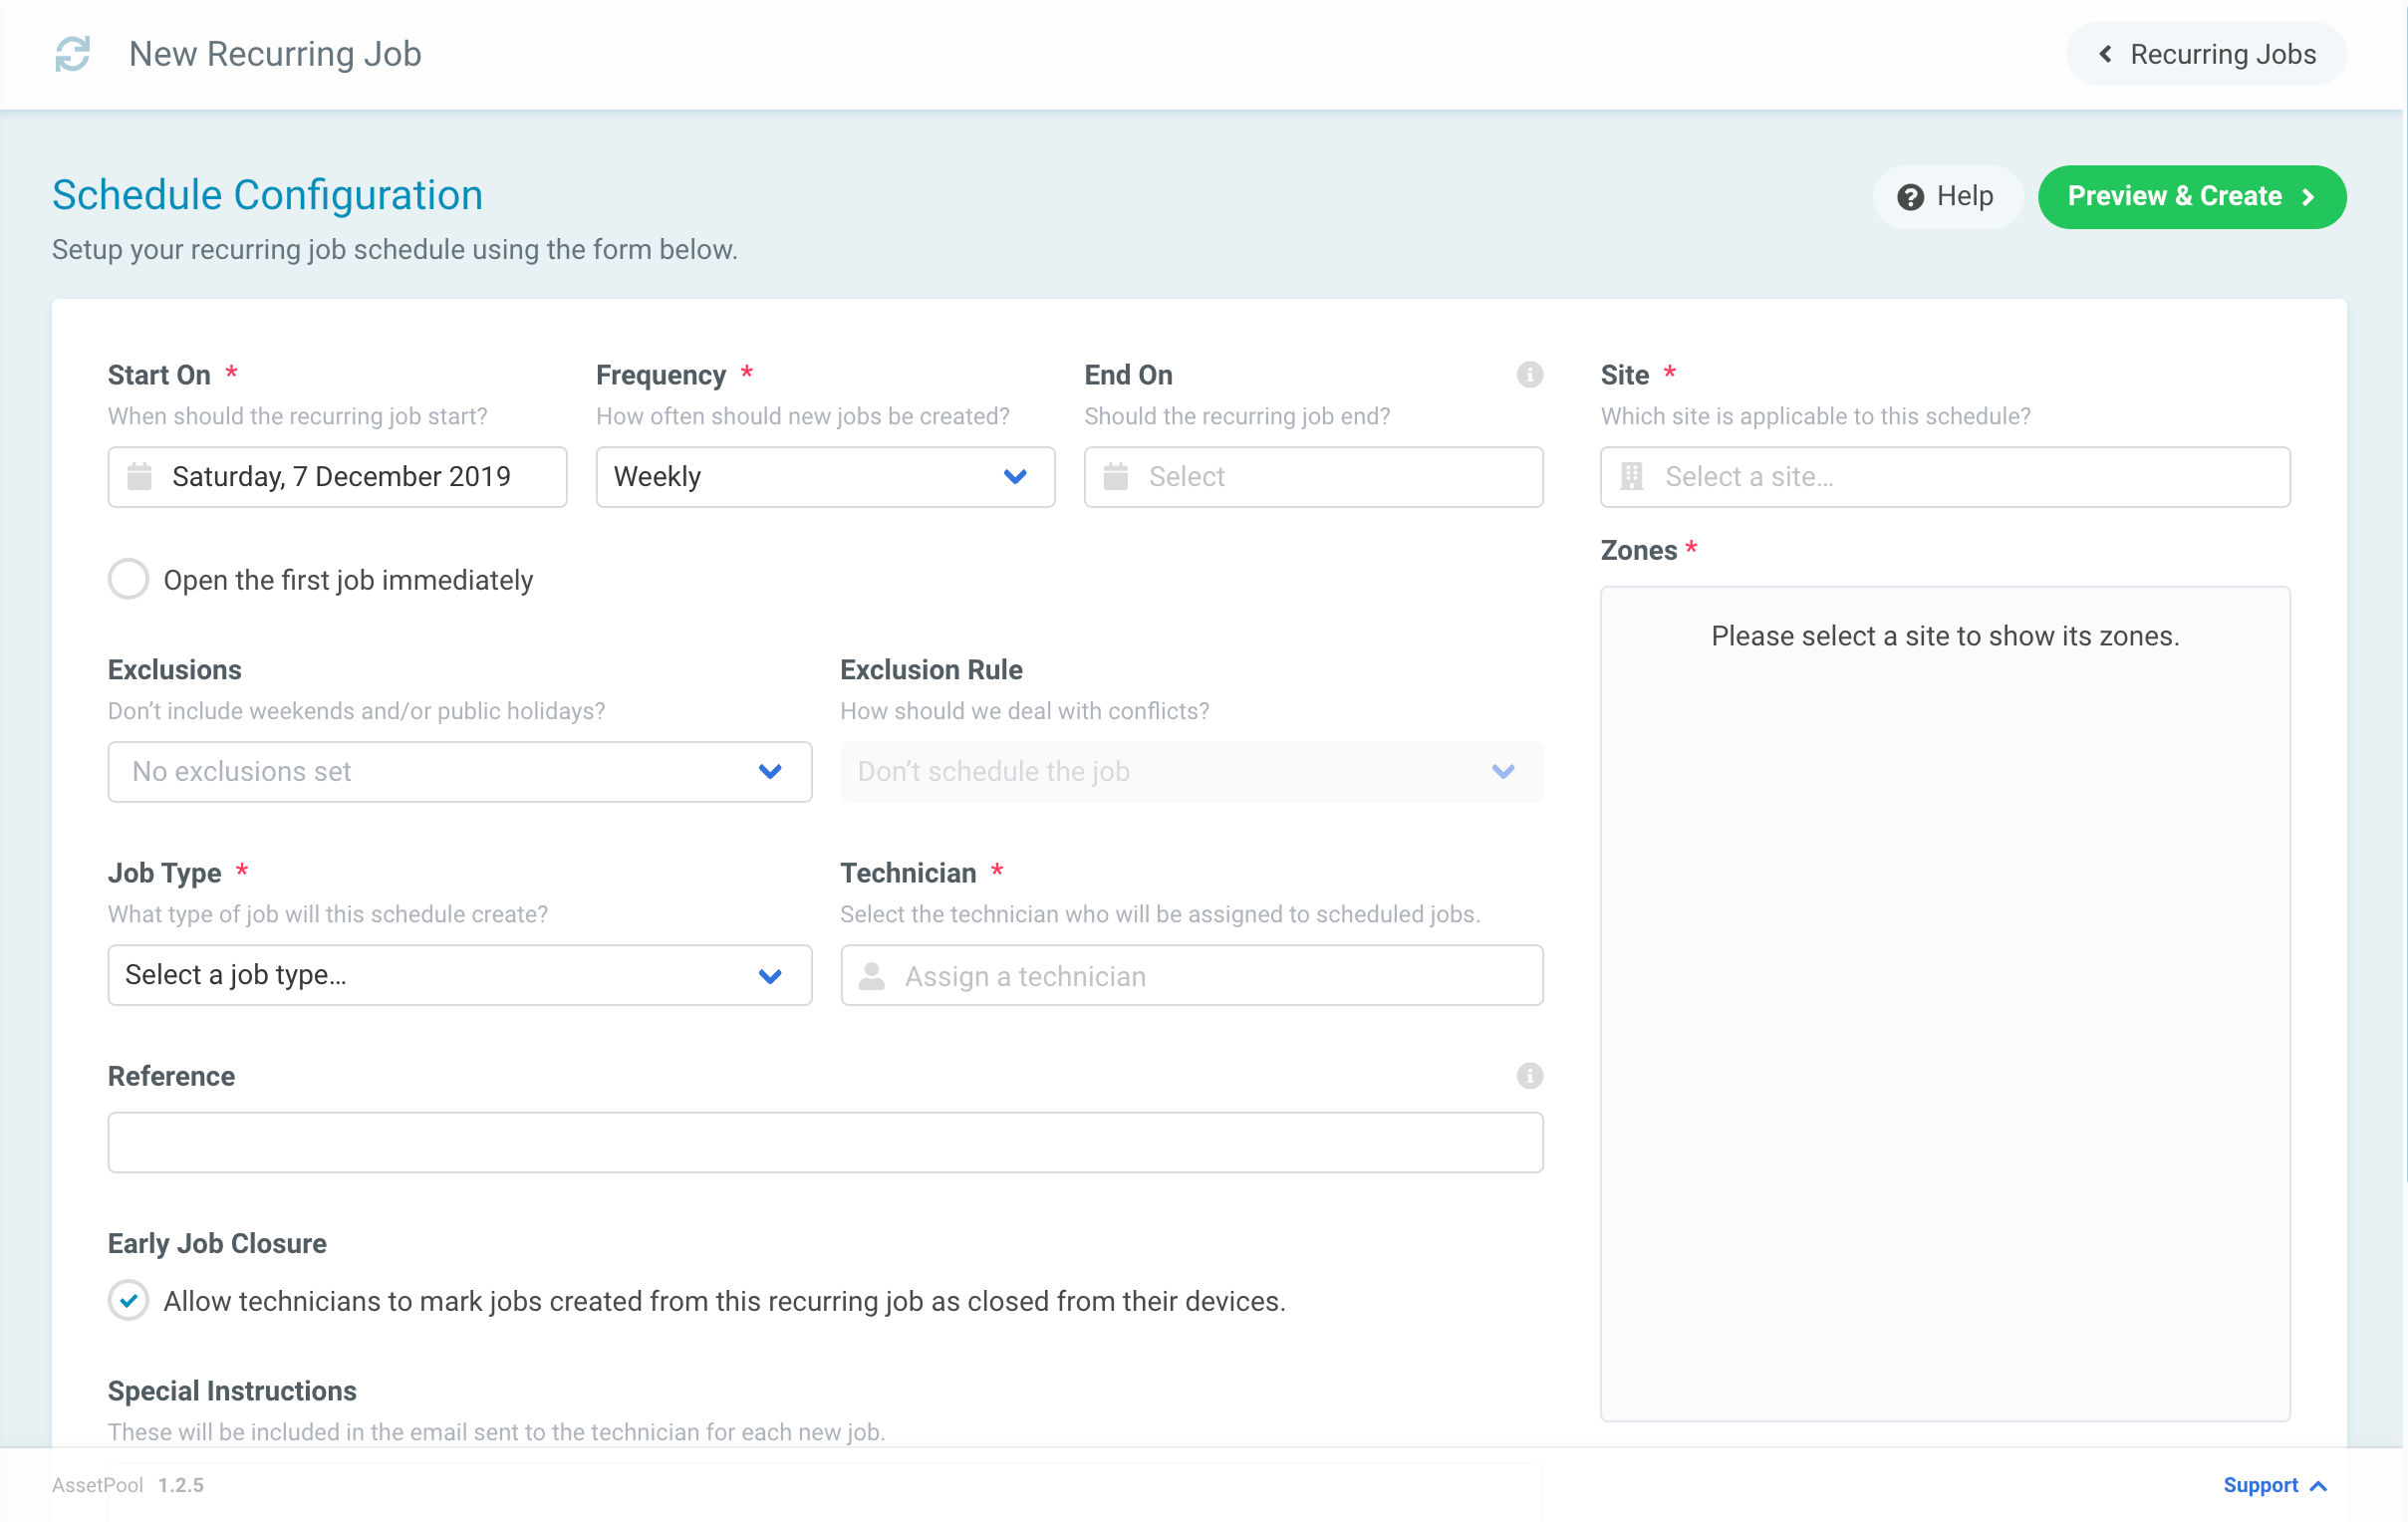Open the Exclusions dropdown
The height and width of the screenshot is (1522, 2408).
coord(460,772)
